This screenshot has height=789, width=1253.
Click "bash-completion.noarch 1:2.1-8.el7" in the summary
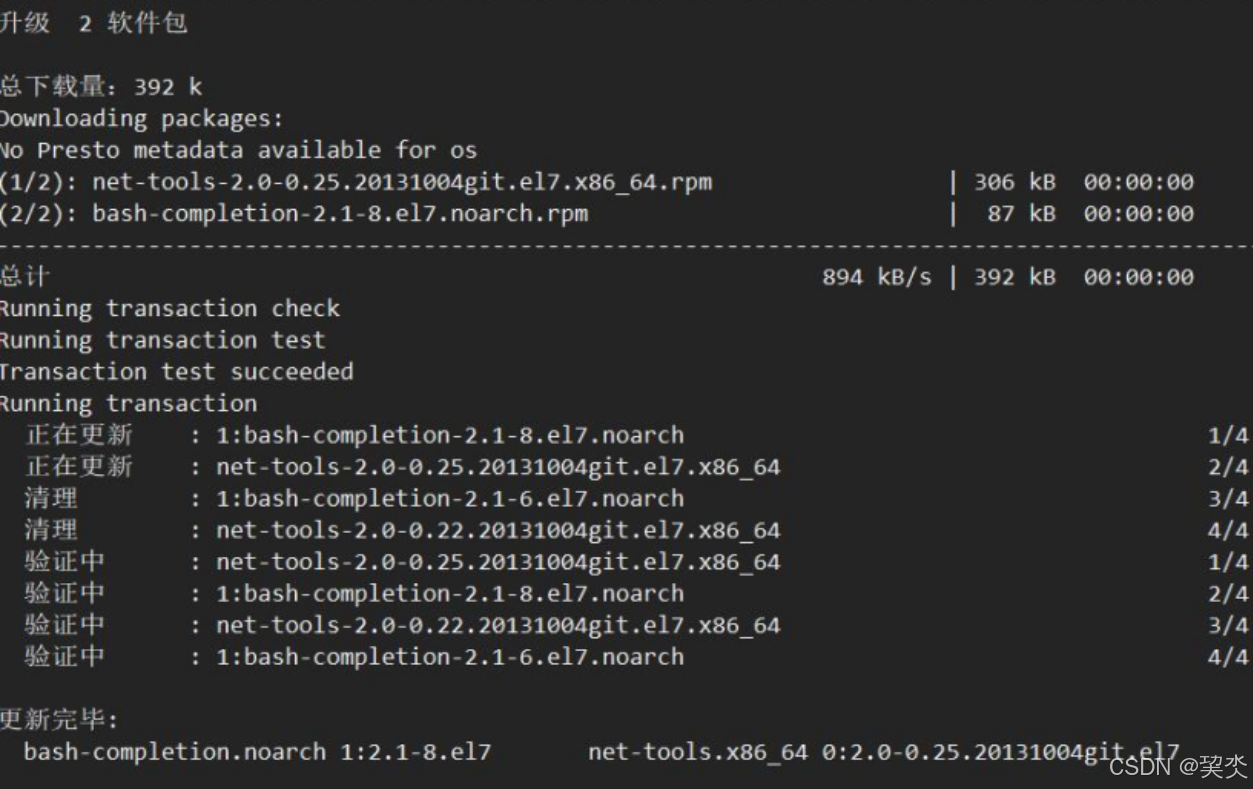[x=257, y=752]
